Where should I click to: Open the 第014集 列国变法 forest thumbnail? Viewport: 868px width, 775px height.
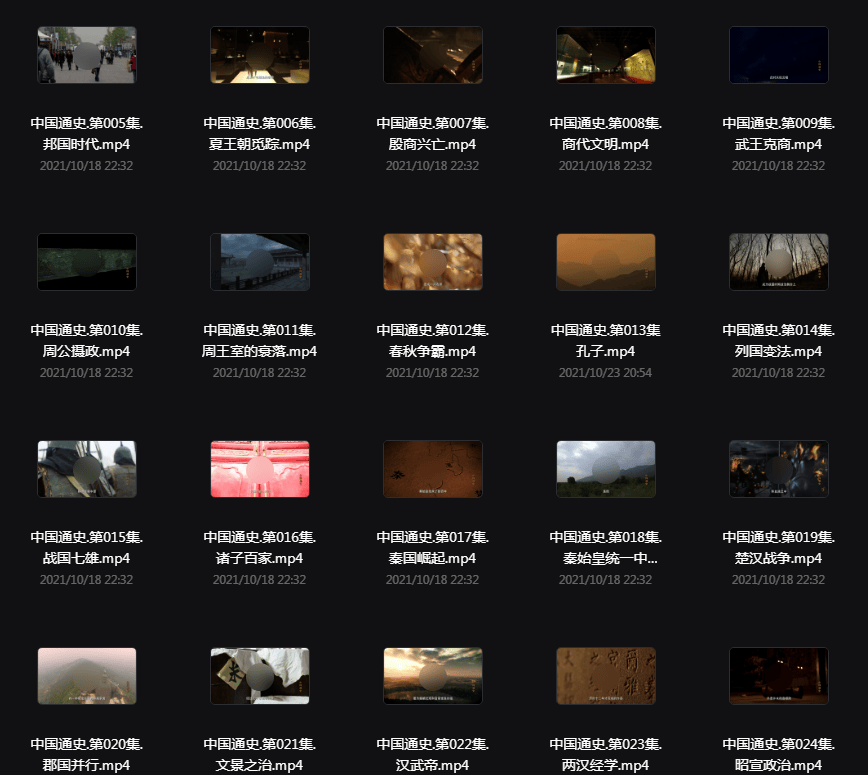pyautogui.click(x=779, y=262)
